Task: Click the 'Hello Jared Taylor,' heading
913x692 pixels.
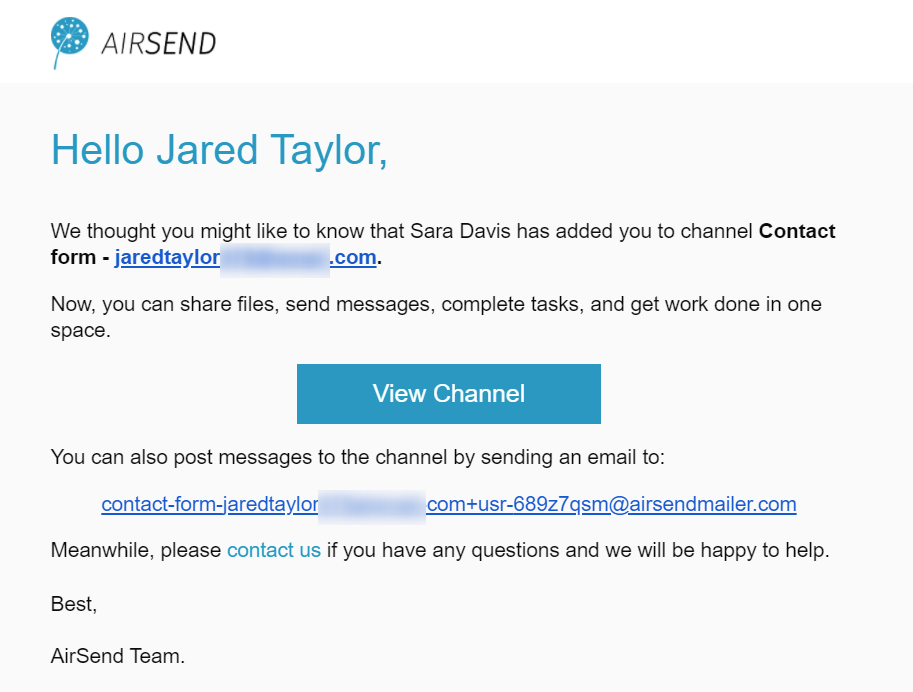Action: point(219,150)
